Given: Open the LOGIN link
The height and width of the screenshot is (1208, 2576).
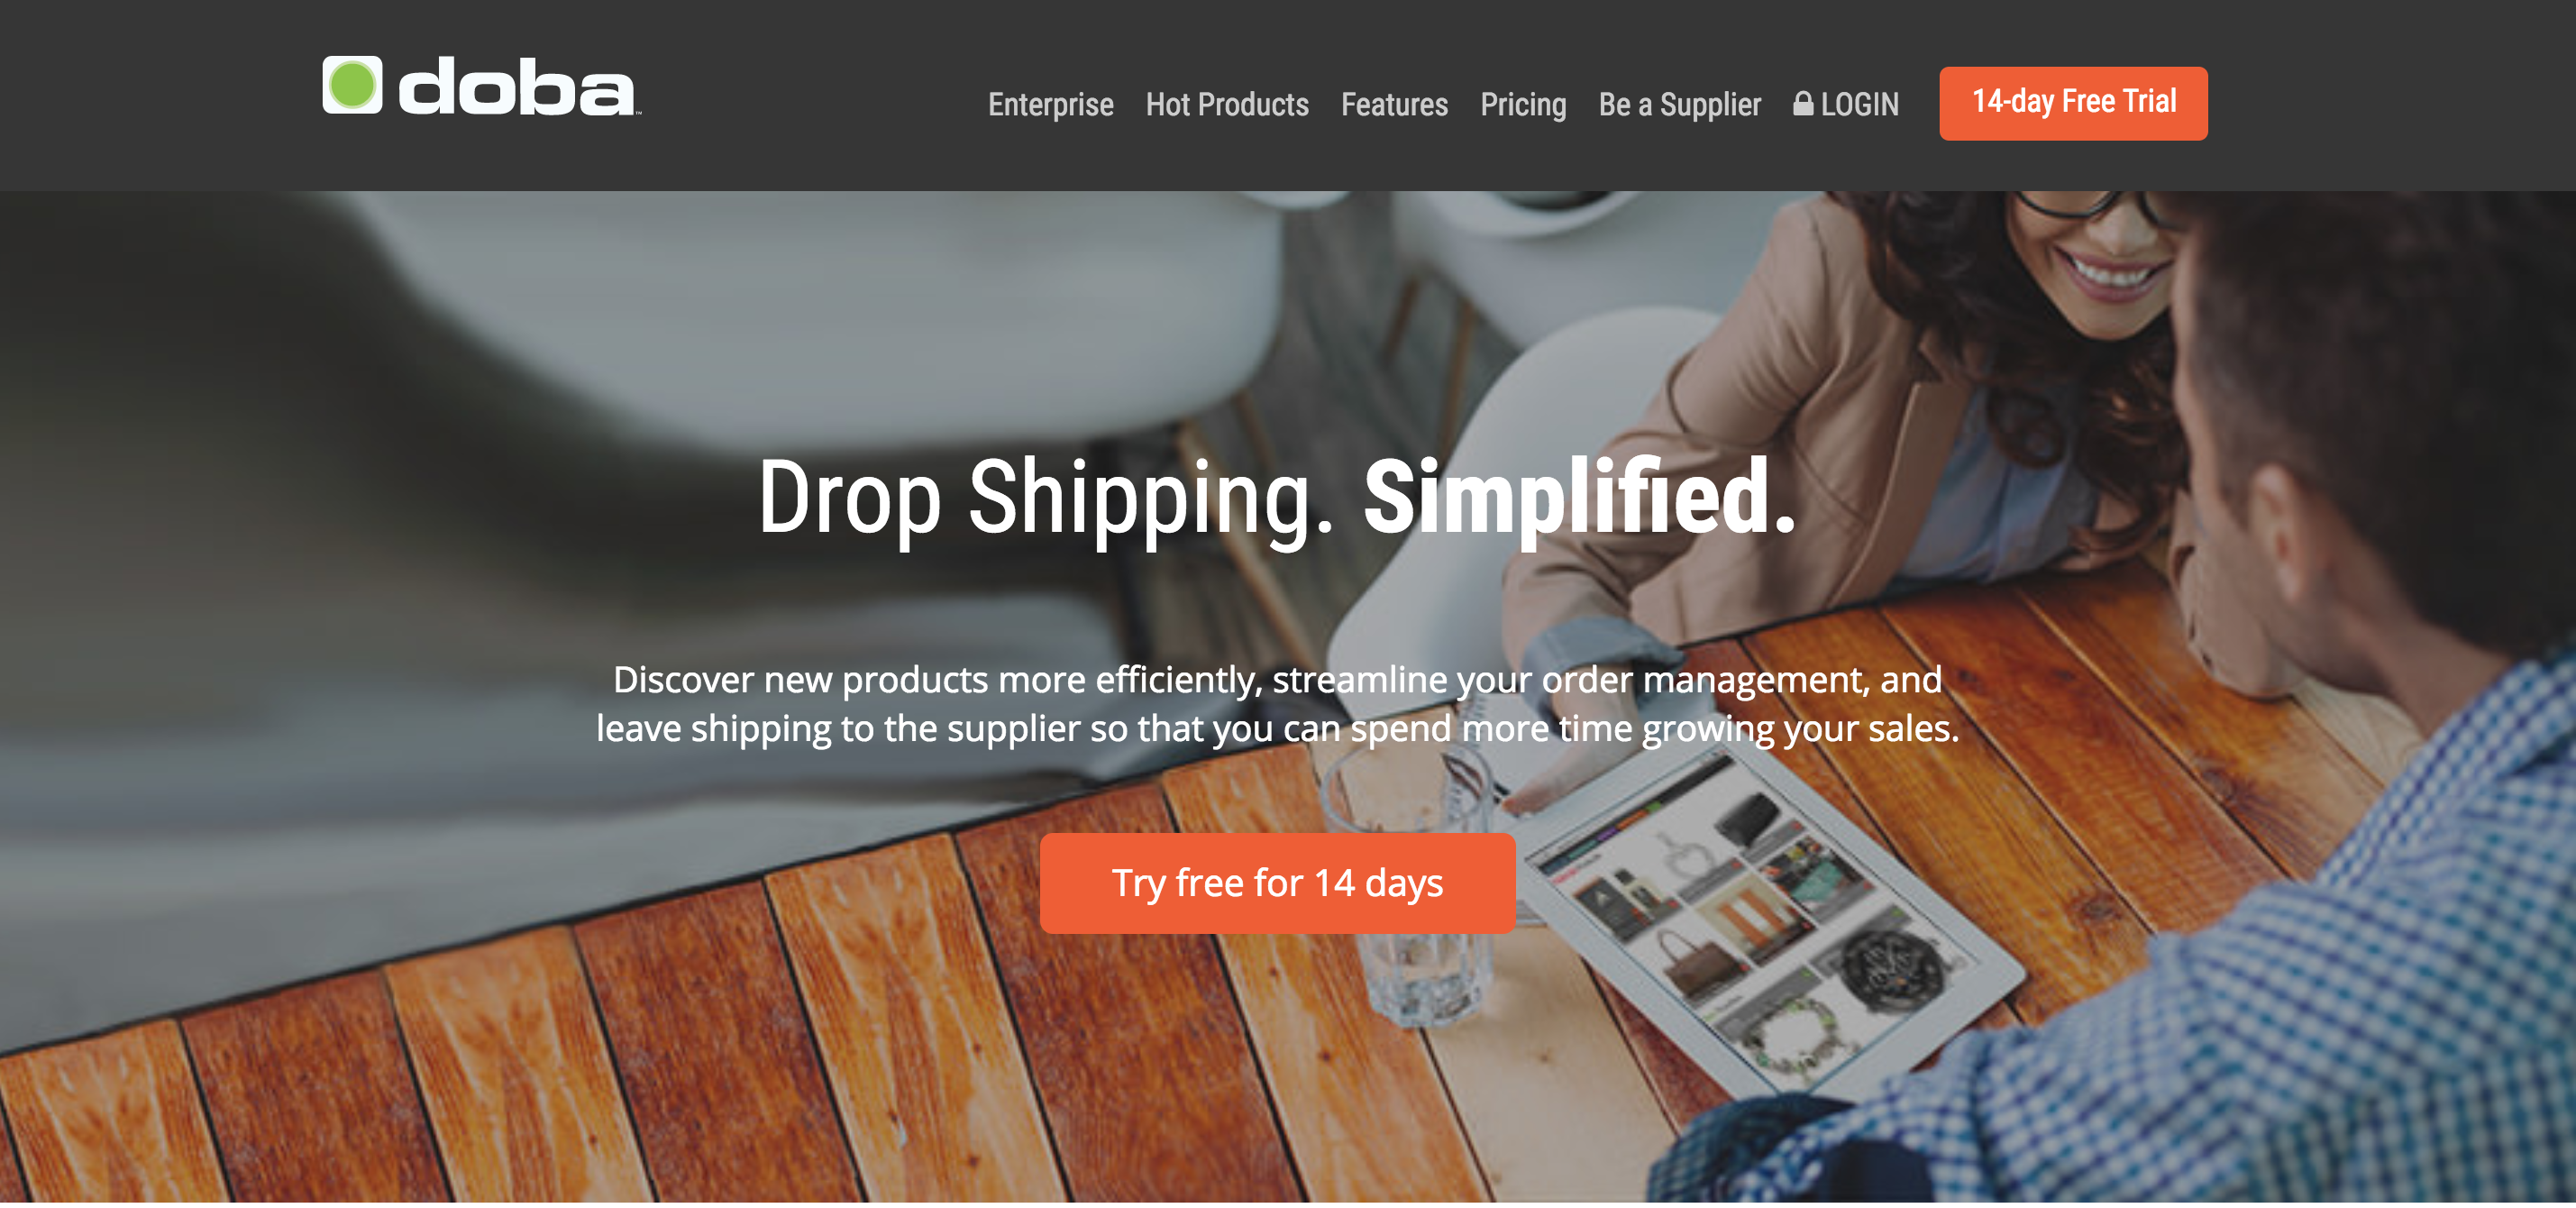Looking at the screenshot, I should pyautogui.click(x=1859, y=104).
